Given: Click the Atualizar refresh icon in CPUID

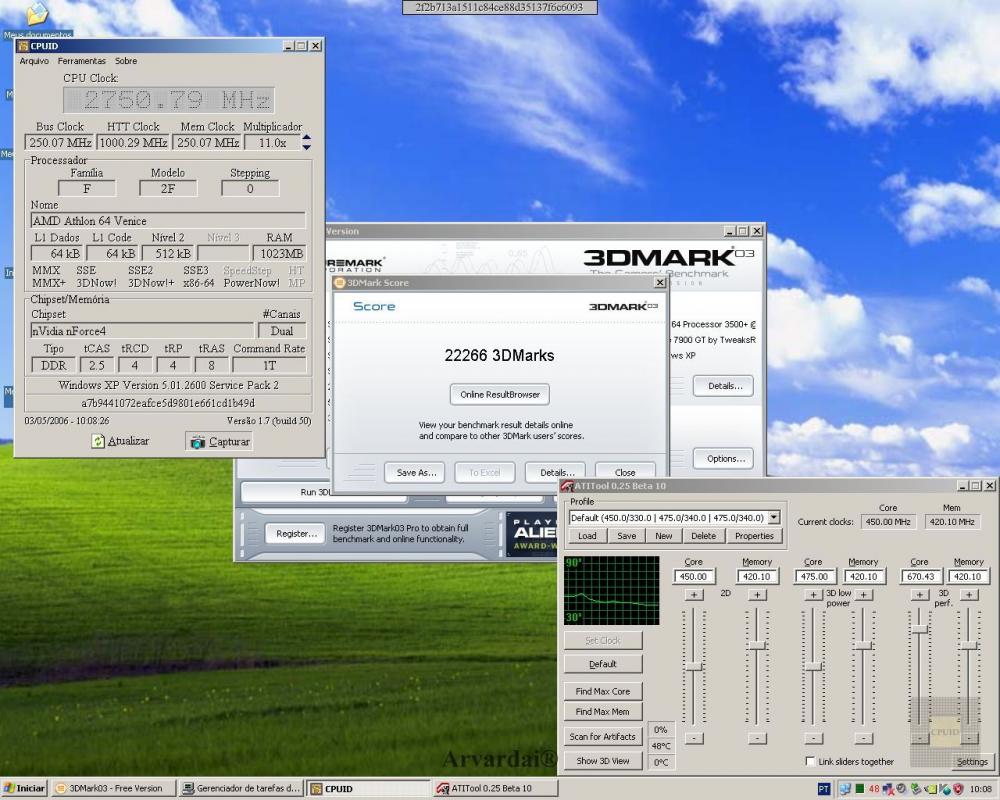Looking at the screenshot, I should (98, 441).
